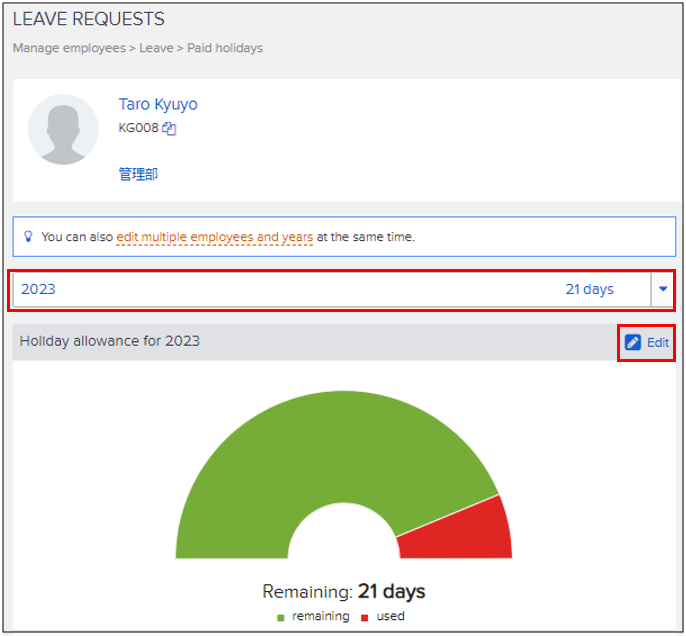686x636 pixels.
Task: Click the KG008 employee code
Action: click(x=138, y=128)
